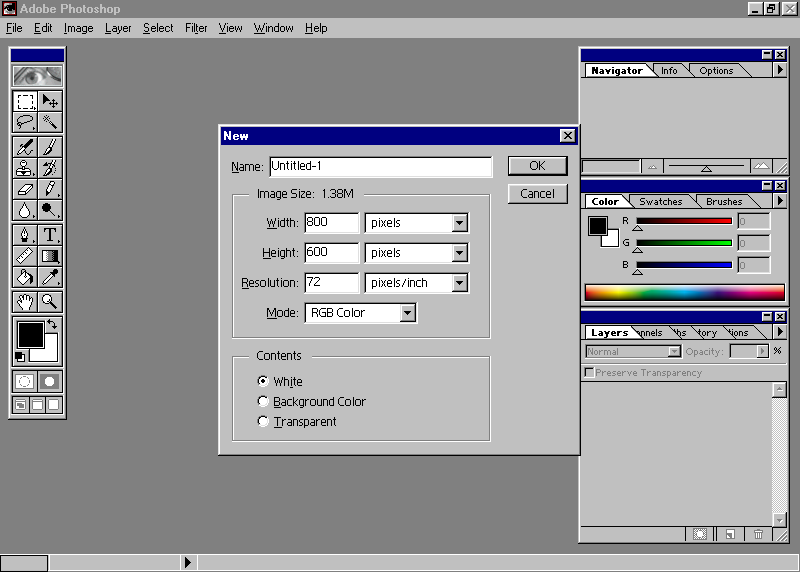Open the Width units dropdown
Viewport: 800px width, 572px height.
[x=459, y=223]
